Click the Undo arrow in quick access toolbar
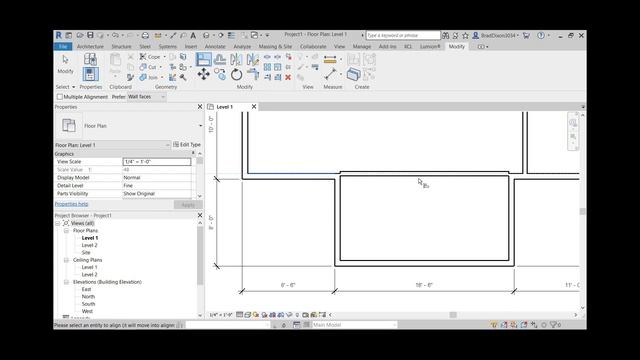This screenshot has width=640, height=360. [116, 36]
